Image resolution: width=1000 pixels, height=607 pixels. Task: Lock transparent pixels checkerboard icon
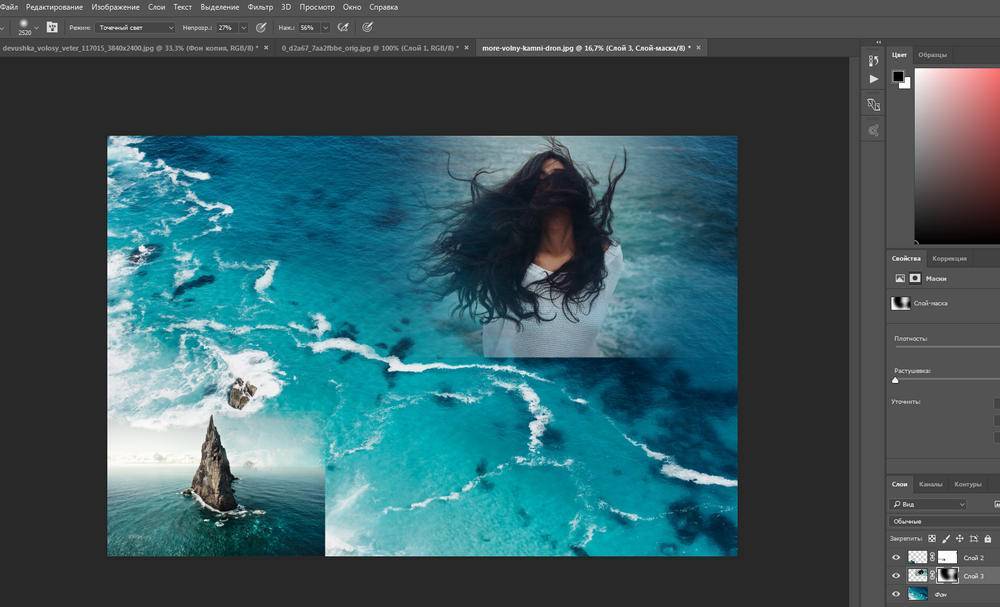pos(932,539)
